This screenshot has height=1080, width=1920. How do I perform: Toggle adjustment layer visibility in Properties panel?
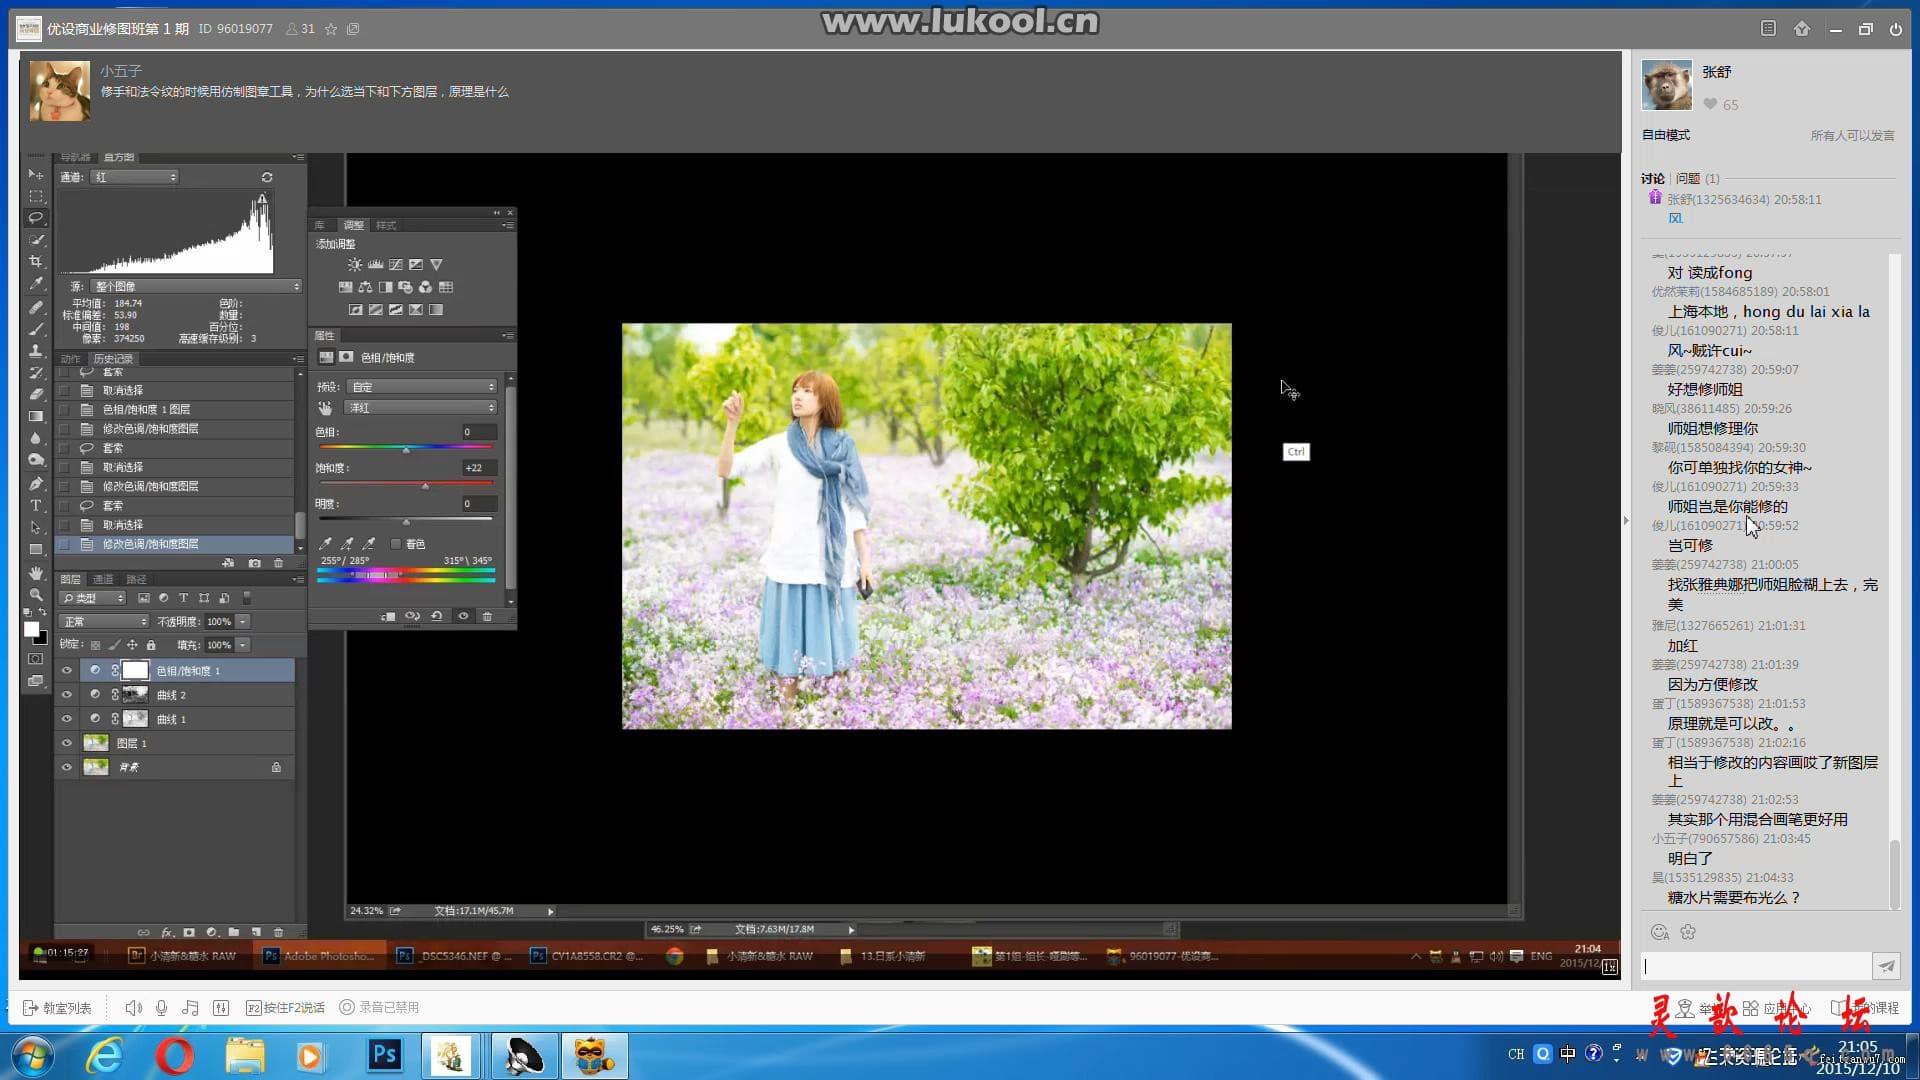[463, 616]
